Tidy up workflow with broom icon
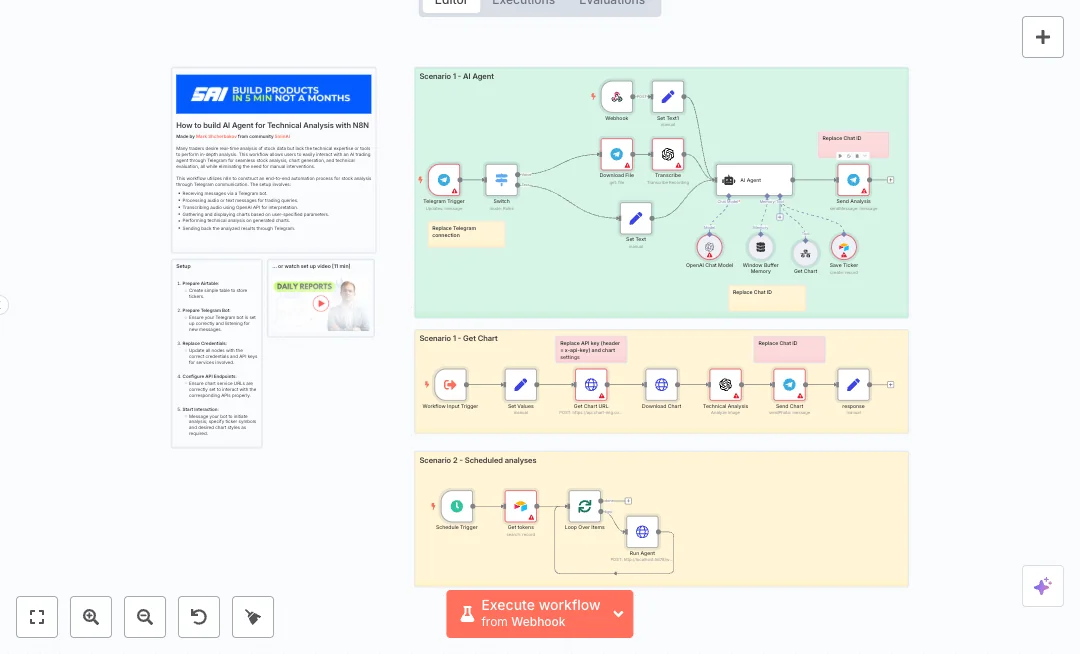Viewport: 1080px width, 654px height. coord(253,617)
